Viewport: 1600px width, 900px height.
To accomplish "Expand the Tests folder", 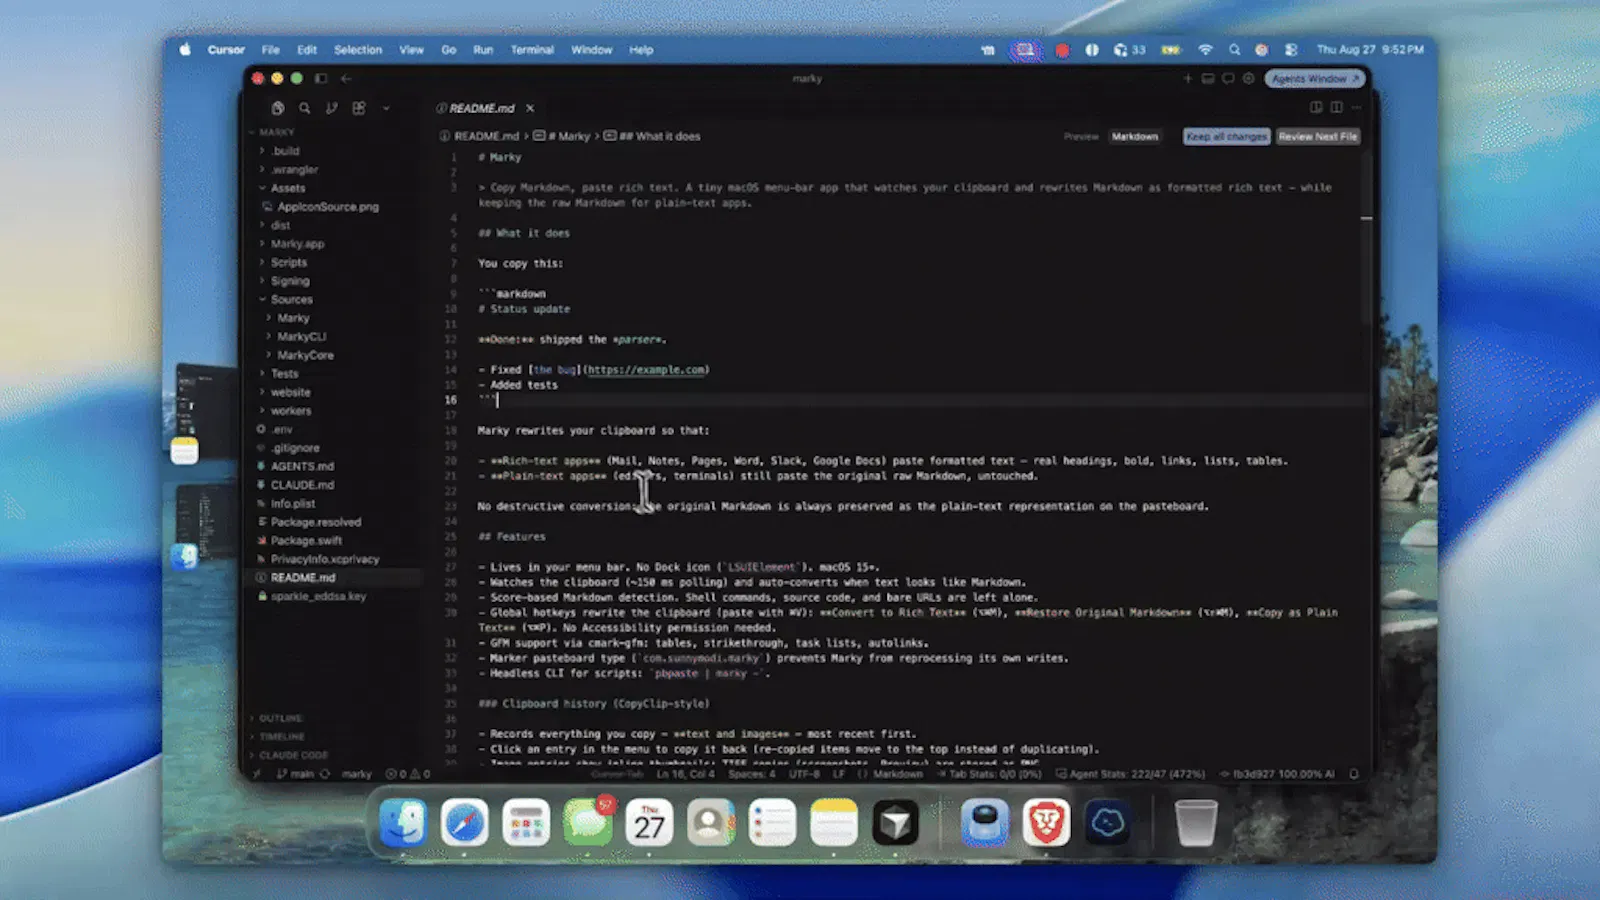I will click(284, 374).
